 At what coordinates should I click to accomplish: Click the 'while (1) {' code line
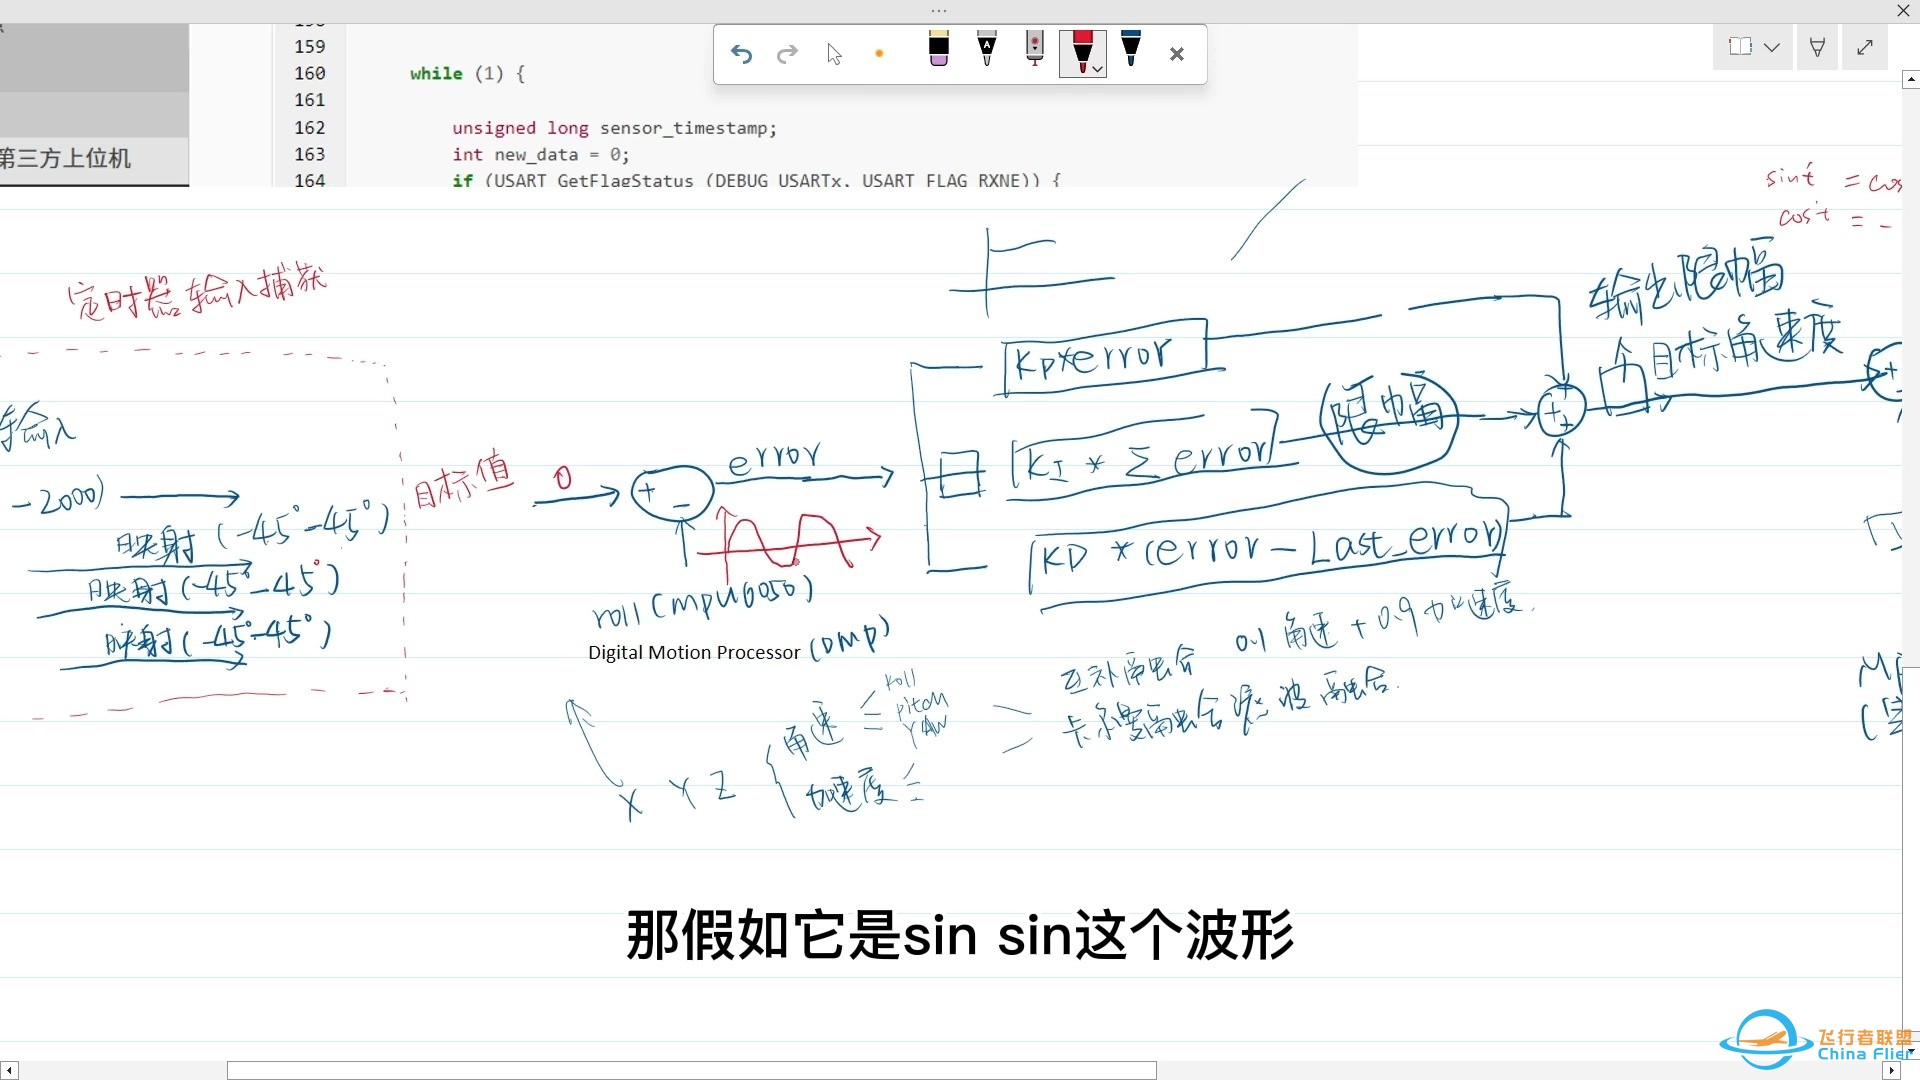(467, 73)
